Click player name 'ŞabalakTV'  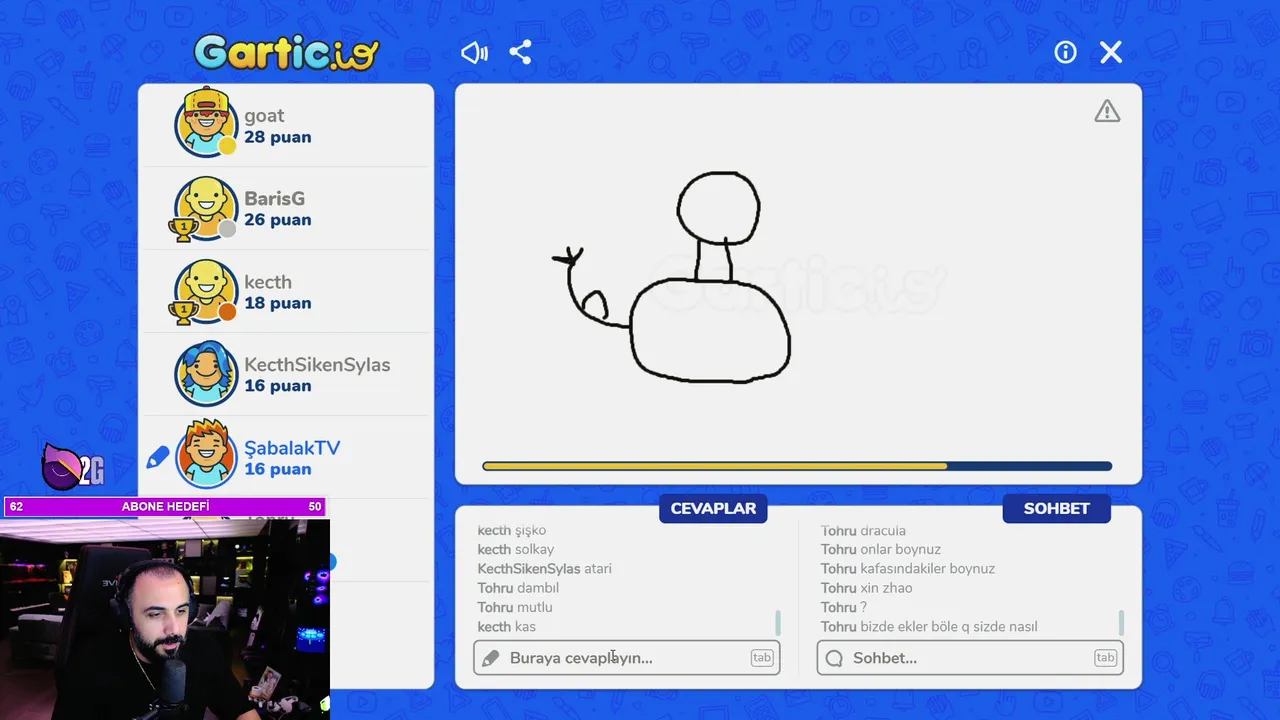coord(292,448)
